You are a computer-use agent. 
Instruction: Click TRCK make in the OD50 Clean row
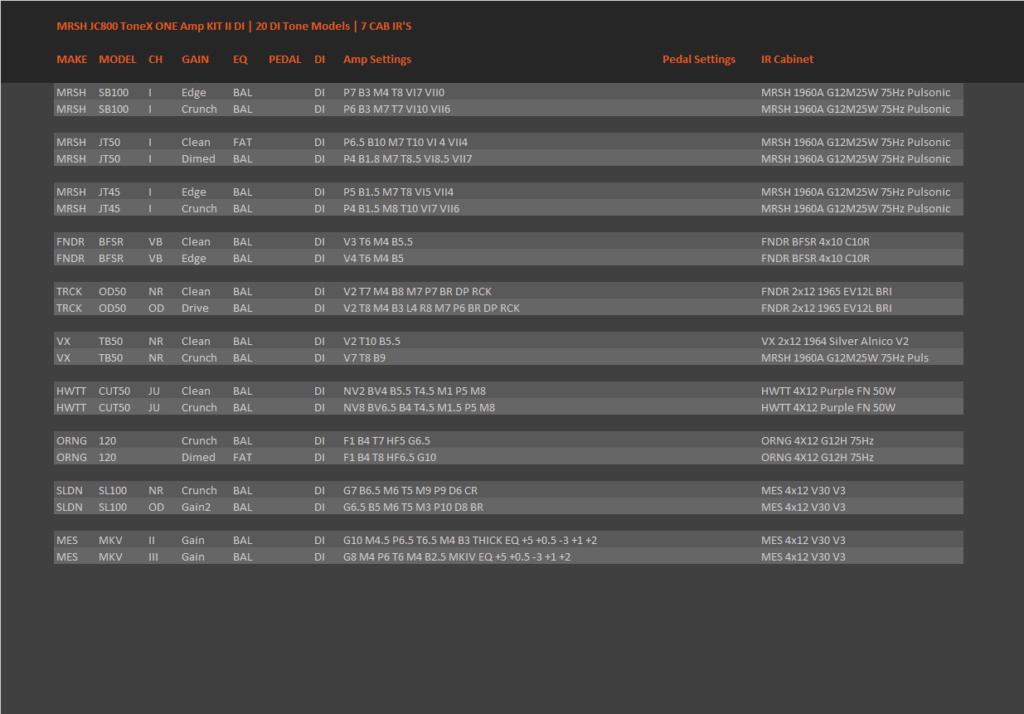click(69, 291)
